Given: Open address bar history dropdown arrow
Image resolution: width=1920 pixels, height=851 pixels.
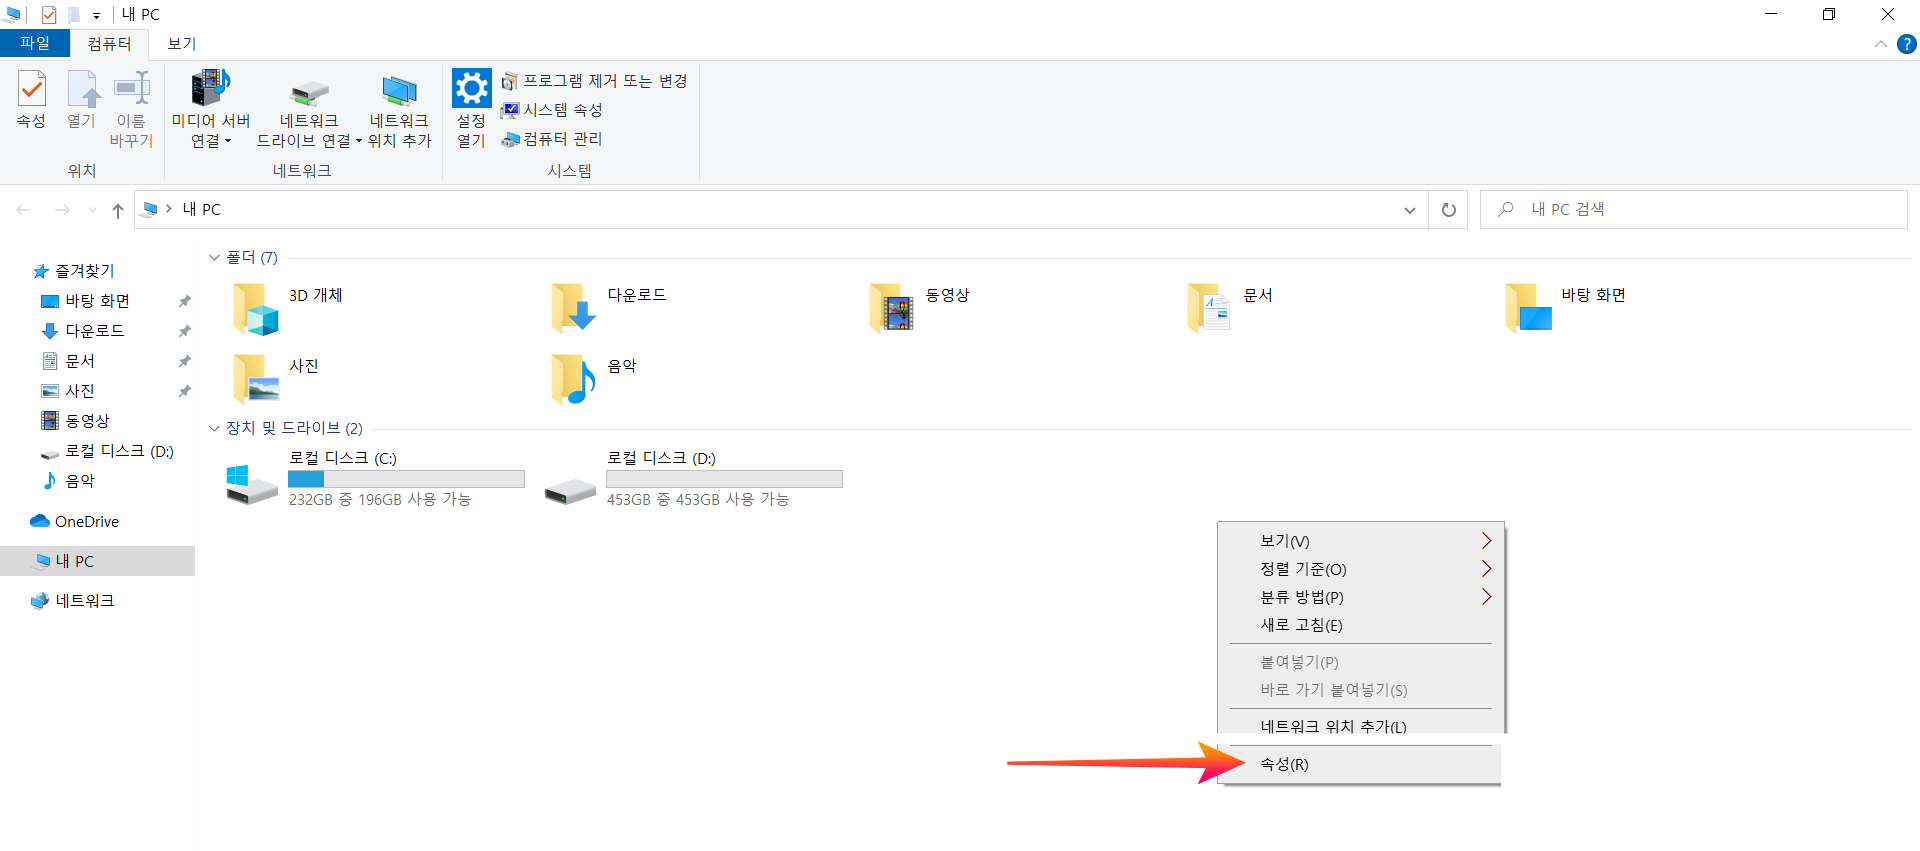Looking at the screenshot, I should click(x=1409, y=210).
